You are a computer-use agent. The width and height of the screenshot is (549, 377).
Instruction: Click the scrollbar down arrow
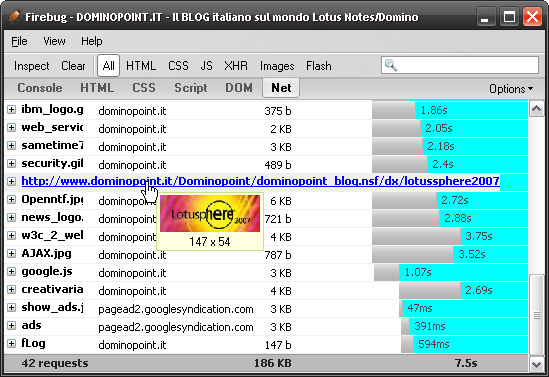536,364
